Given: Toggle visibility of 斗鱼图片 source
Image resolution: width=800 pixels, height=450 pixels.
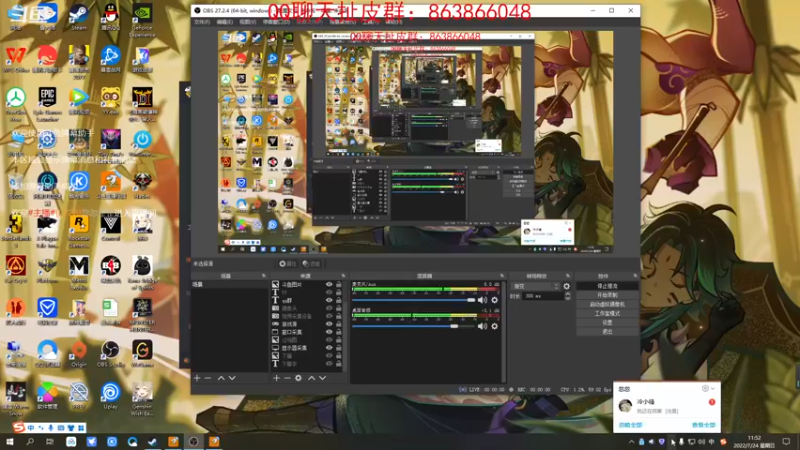Looking at the screenshot, I should (329, 284).
